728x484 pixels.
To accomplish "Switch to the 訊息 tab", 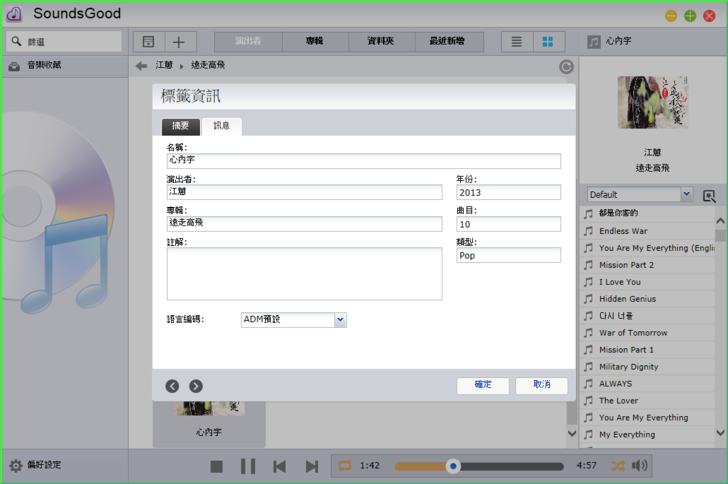I will click(221, 126).
